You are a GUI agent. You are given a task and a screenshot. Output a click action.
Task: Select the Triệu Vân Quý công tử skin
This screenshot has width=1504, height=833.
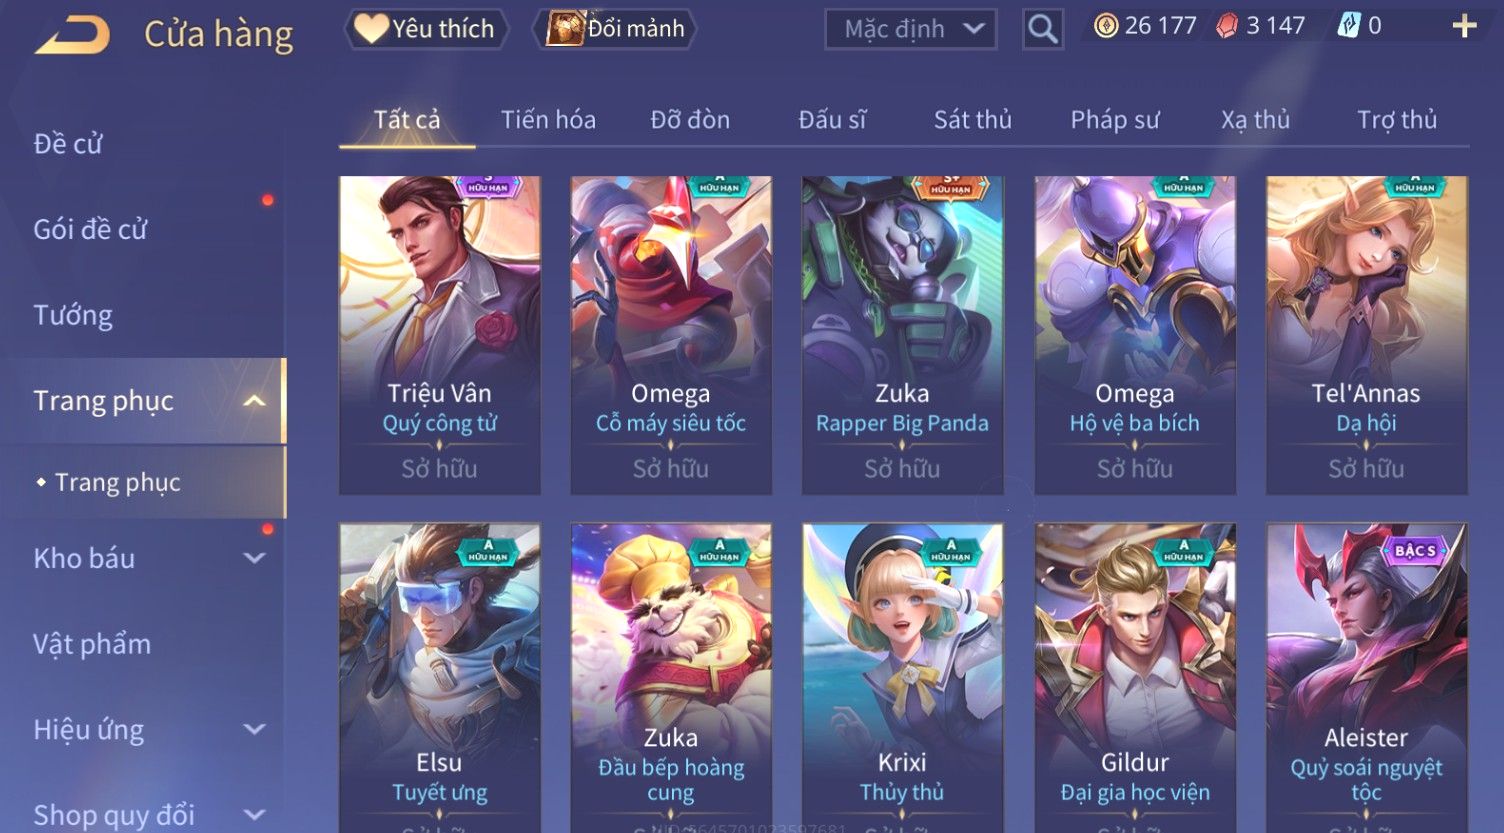click(440, 335)
